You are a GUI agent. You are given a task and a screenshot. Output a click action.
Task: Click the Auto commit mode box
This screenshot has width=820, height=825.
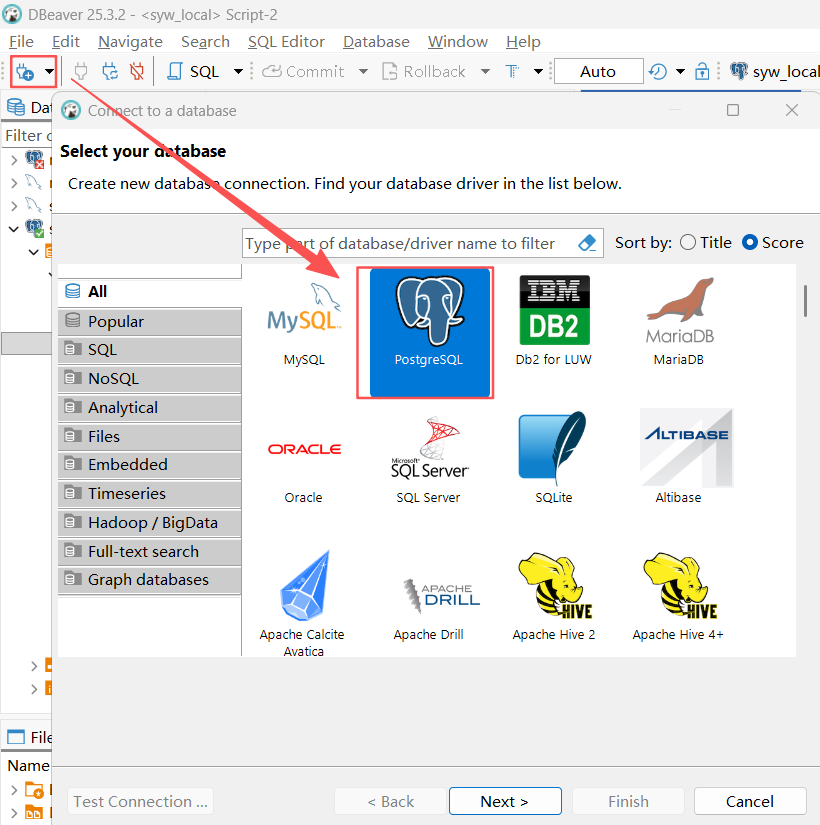click(x=598, y=71)
